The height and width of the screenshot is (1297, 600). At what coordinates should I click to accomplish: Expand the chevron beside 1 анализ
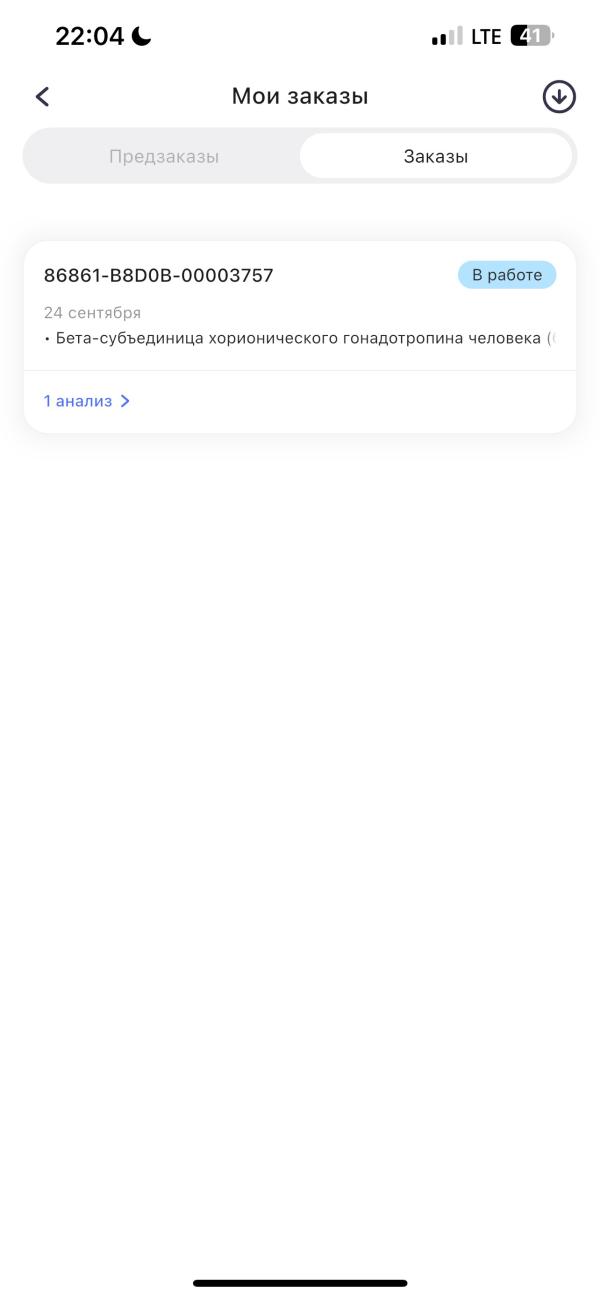[125, 401]
